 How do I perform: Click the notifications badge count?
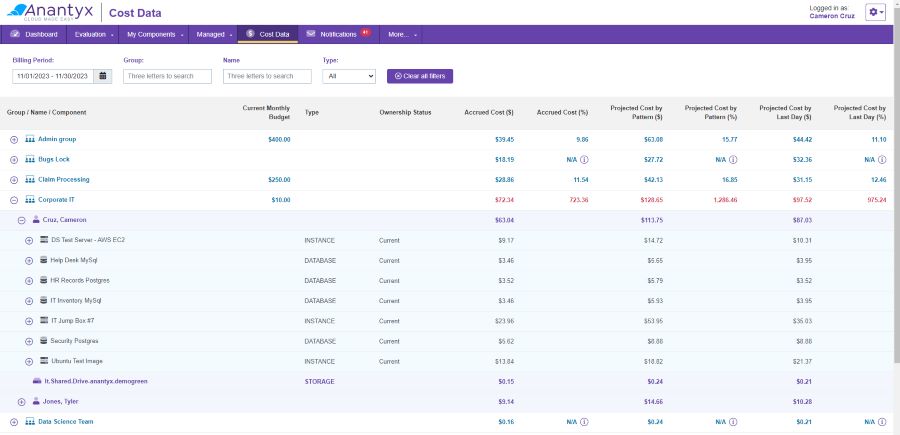(364, 32)
